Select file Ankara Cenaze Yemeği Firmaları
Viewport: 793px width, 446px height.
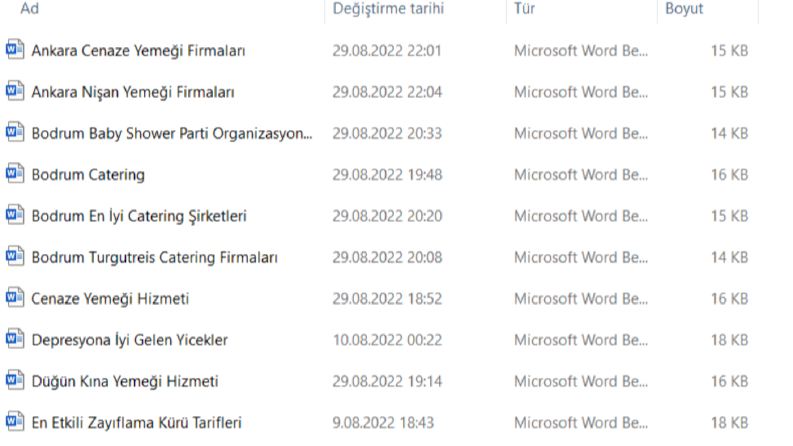tap(138, 51)
